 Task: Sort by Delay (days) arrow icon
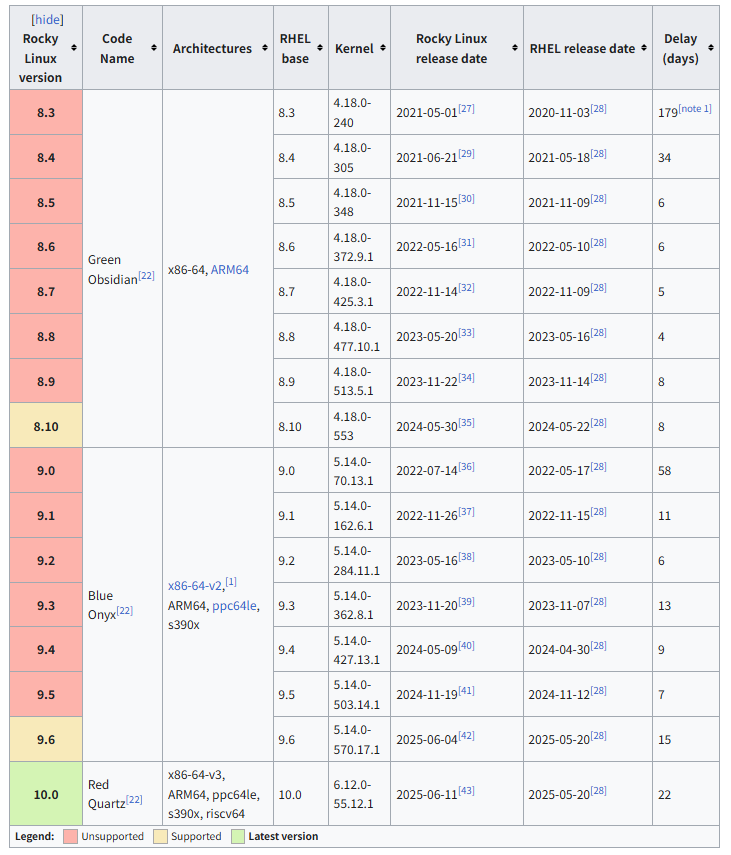711,48
